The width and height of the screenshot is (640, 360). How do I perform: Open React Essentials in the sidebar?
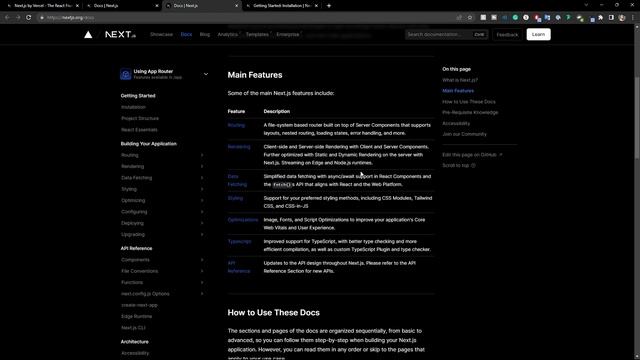139,130
